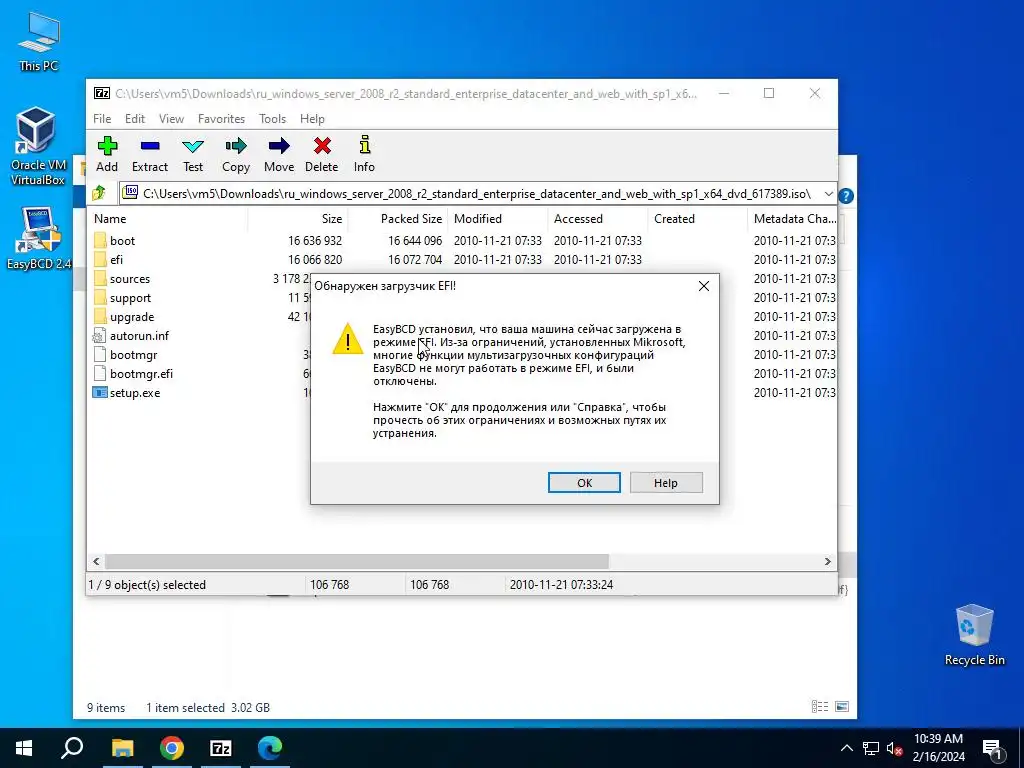Select the EasyBCD 2.4 desktop shortcut

(x=38, y=238)
